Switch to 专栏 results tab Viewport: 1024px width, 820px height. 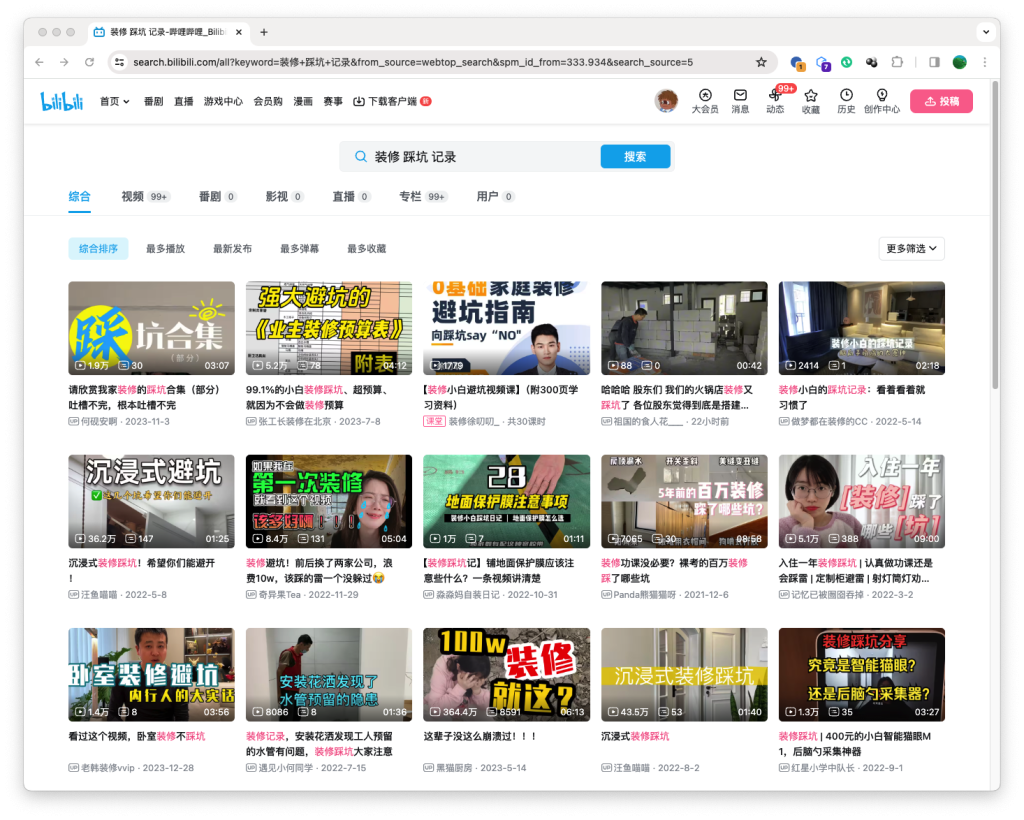[410, 197]
